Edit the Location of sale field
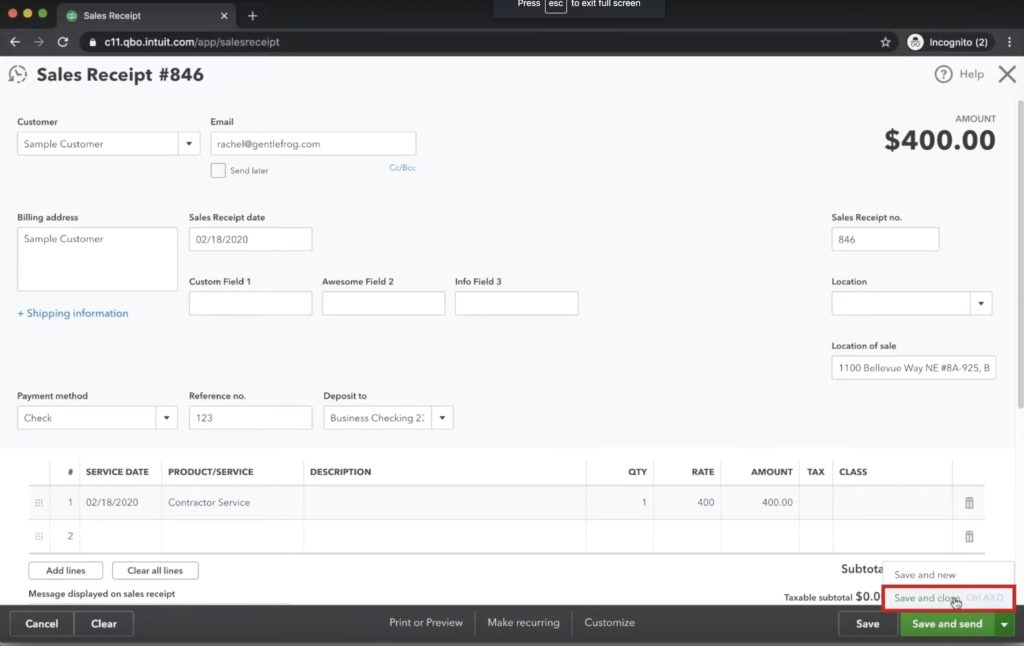Screen dimensions: 1024x646 click(913, 368)
